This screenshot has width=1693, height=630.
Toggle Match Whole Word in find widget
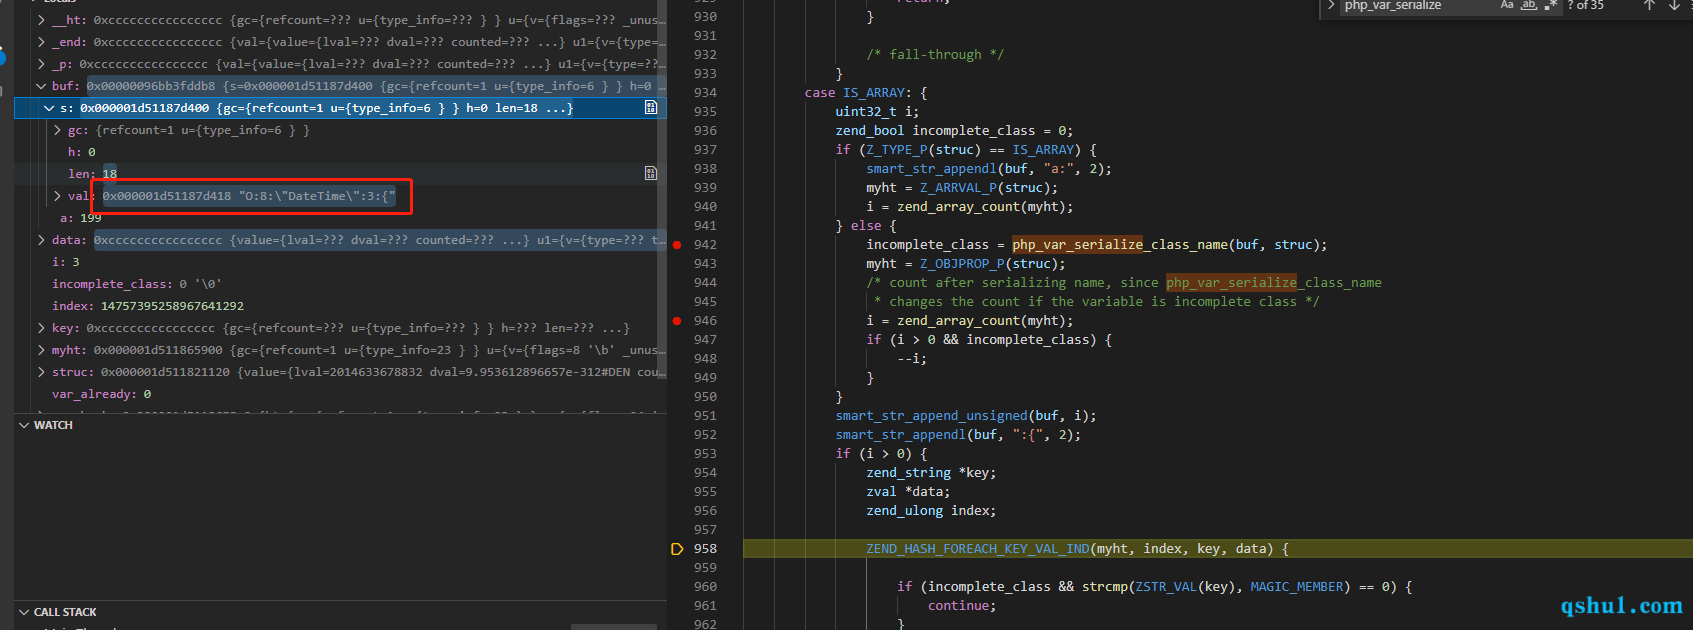coord(1529,6)
